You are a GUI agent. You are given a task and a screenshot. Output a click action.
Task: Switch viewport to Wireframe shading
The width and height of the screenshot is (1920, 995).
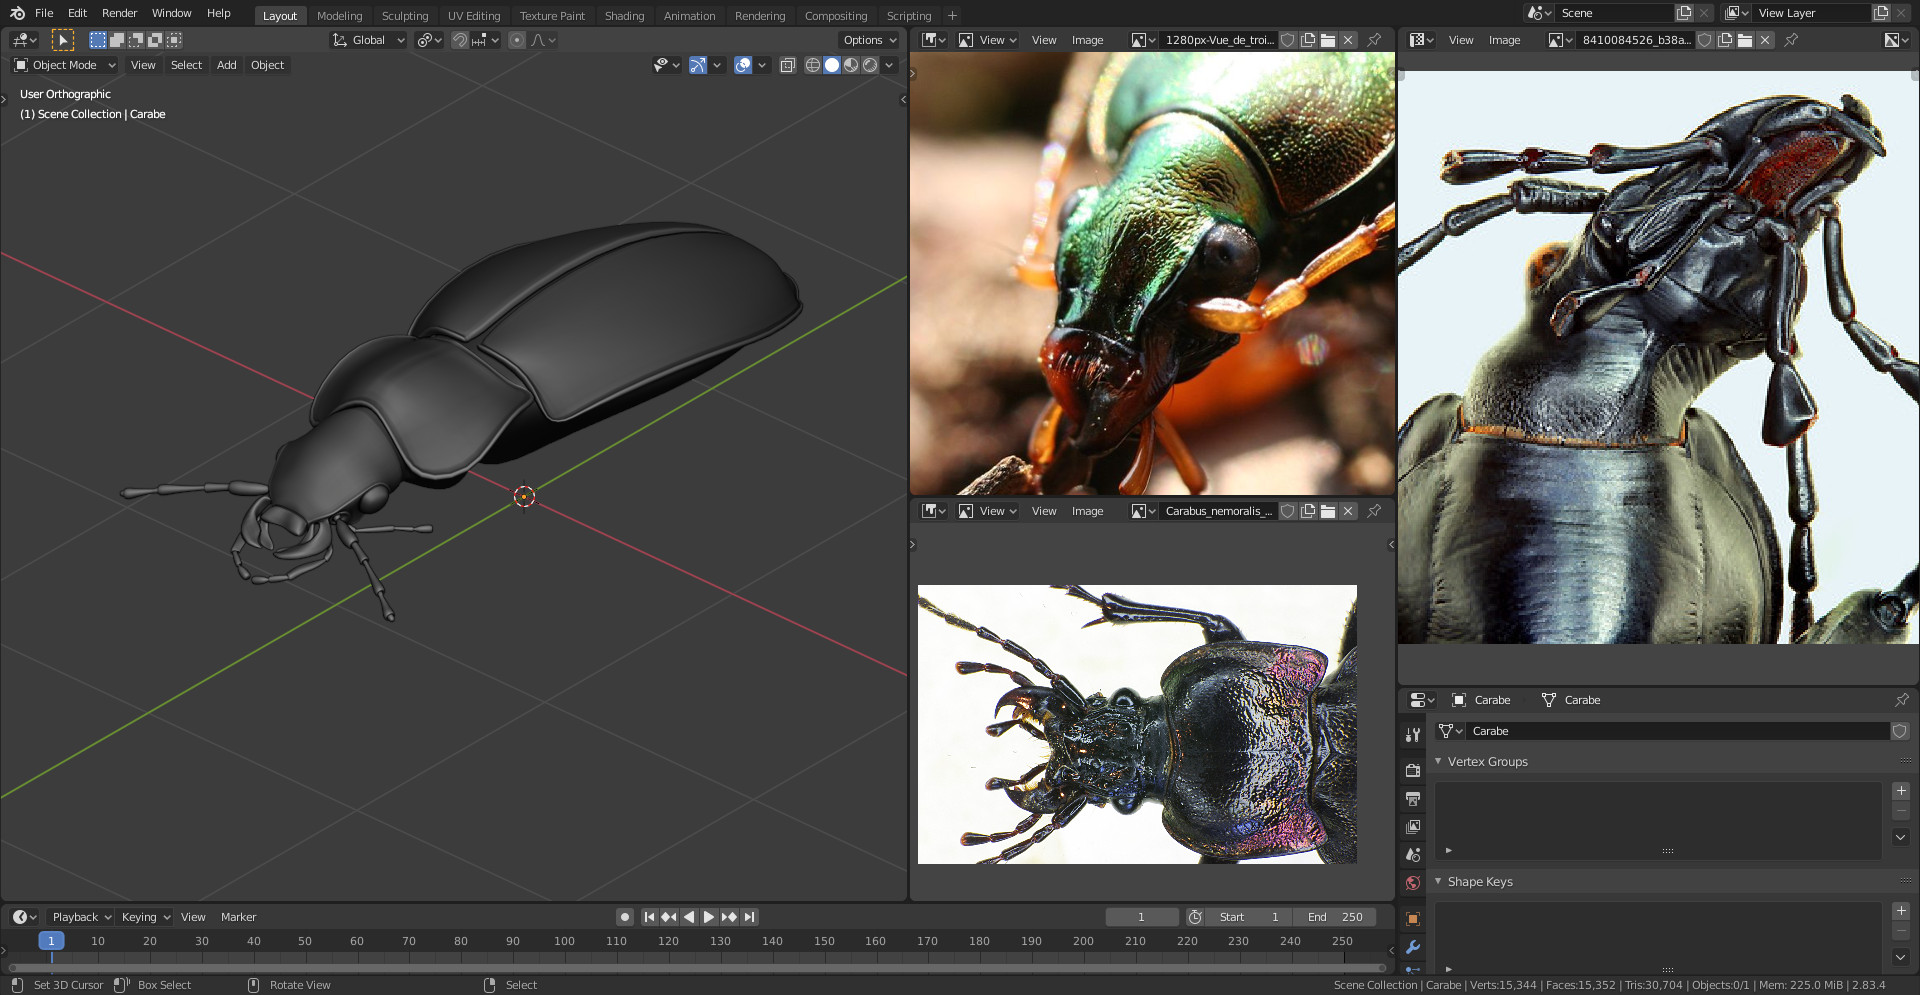tap(813, 65)
